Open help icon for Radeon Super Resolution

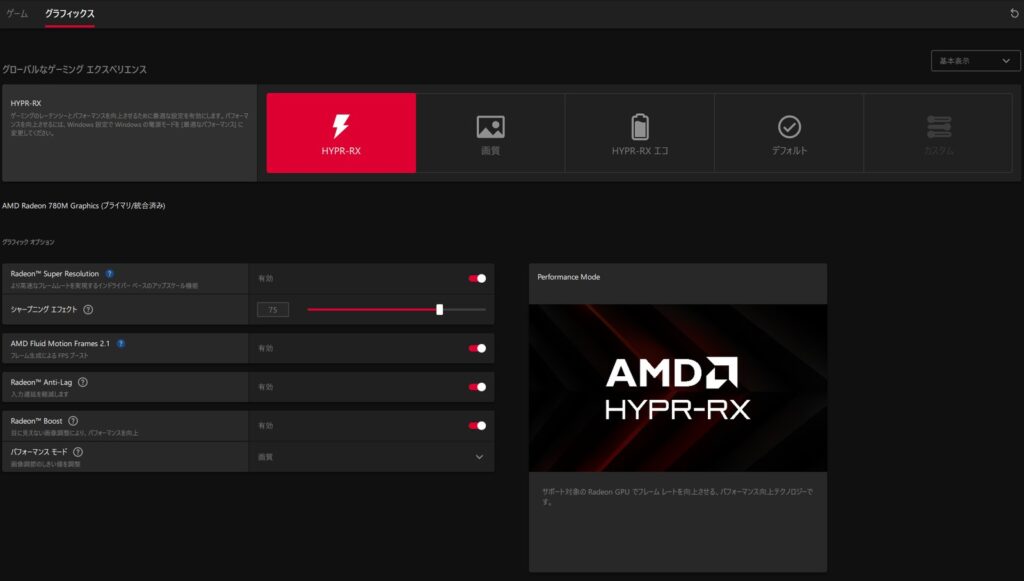[x=110, y=274]
